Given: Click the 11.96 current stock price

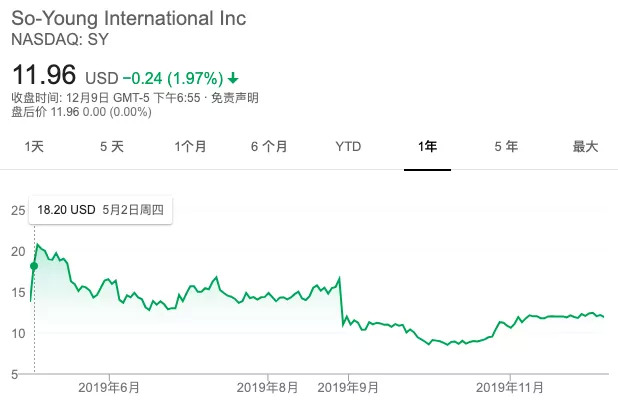Looking at the screenshot, I should click(43, 75).
